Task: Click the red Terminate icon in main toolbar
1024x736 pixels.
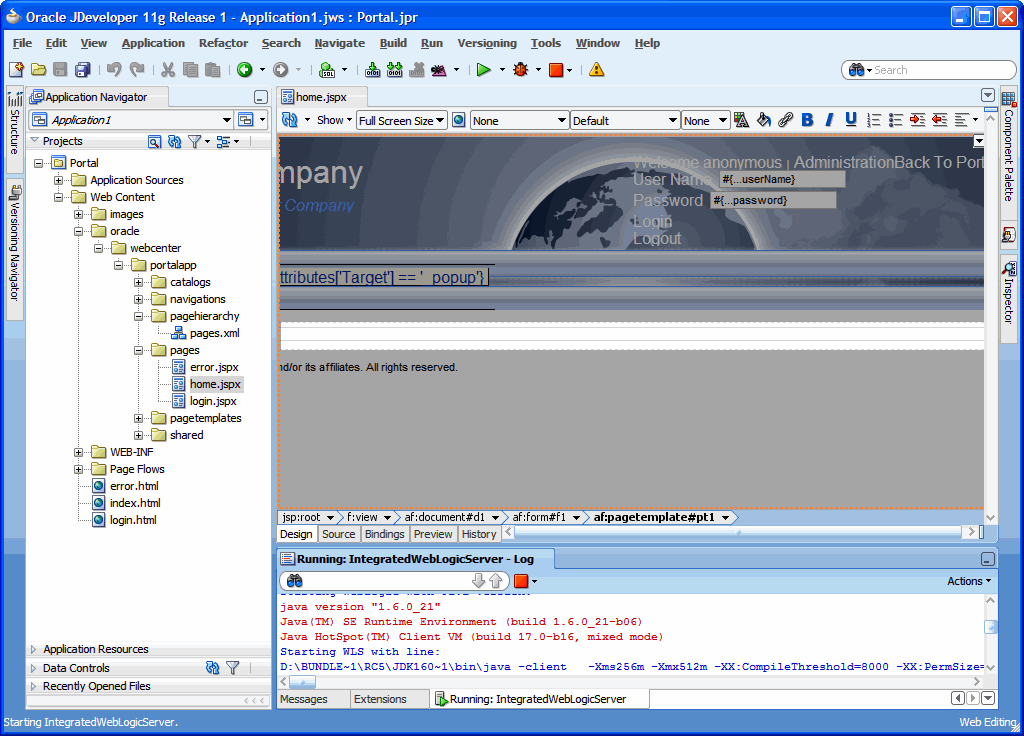Action: [x=556, y=70]
